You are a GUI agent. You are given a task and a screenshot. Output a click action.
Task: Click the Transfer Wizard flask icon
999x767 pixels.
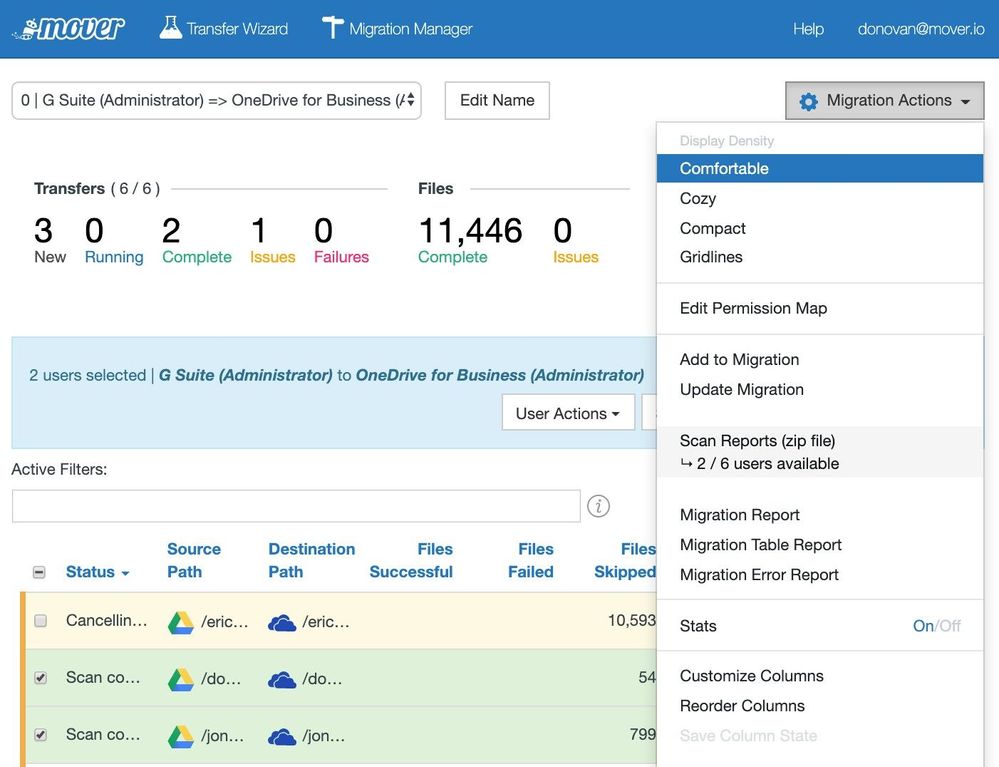(x=170, y=28)
